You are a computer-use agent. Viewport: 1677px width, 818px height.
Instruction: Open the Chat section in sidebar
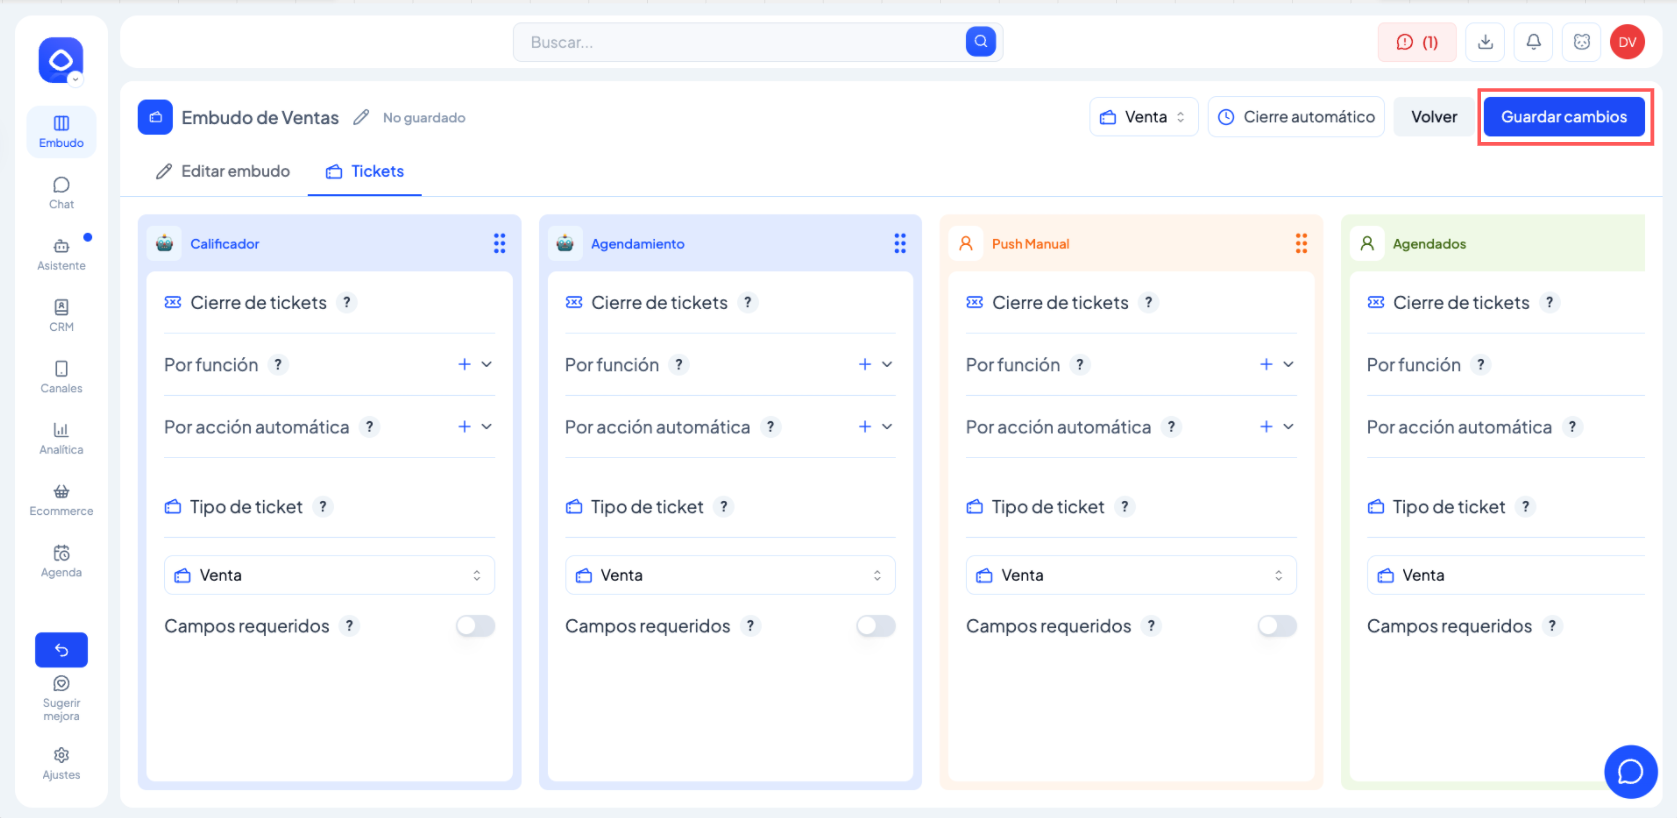tap(61, 192)
